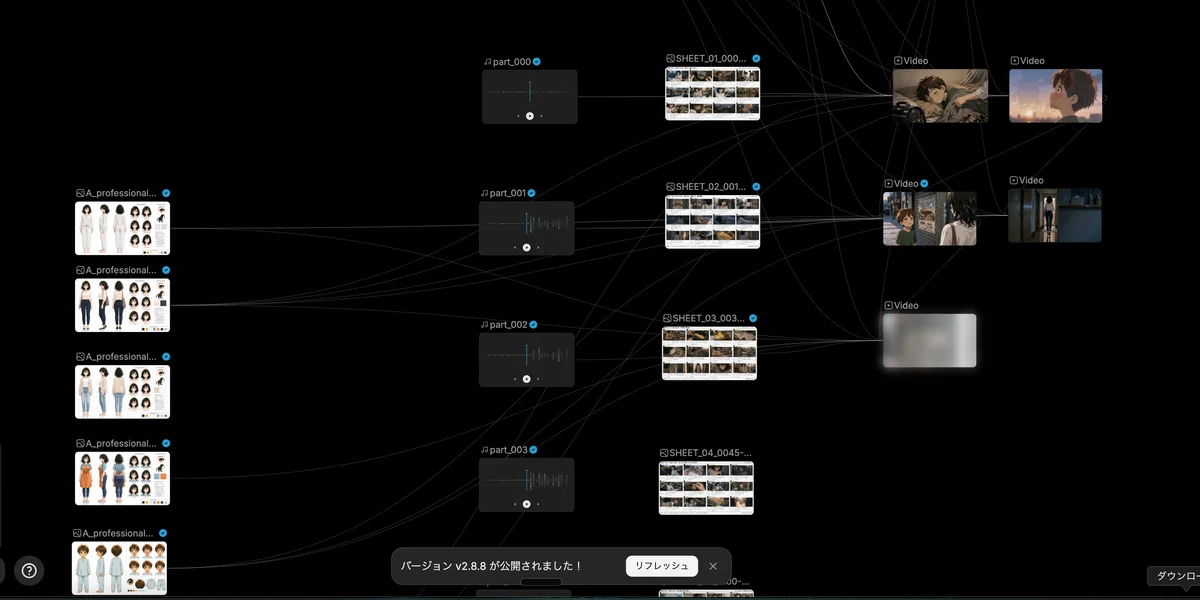Click the music note icon beside part_000
The image size is (1200, 600).
(487, 62)
